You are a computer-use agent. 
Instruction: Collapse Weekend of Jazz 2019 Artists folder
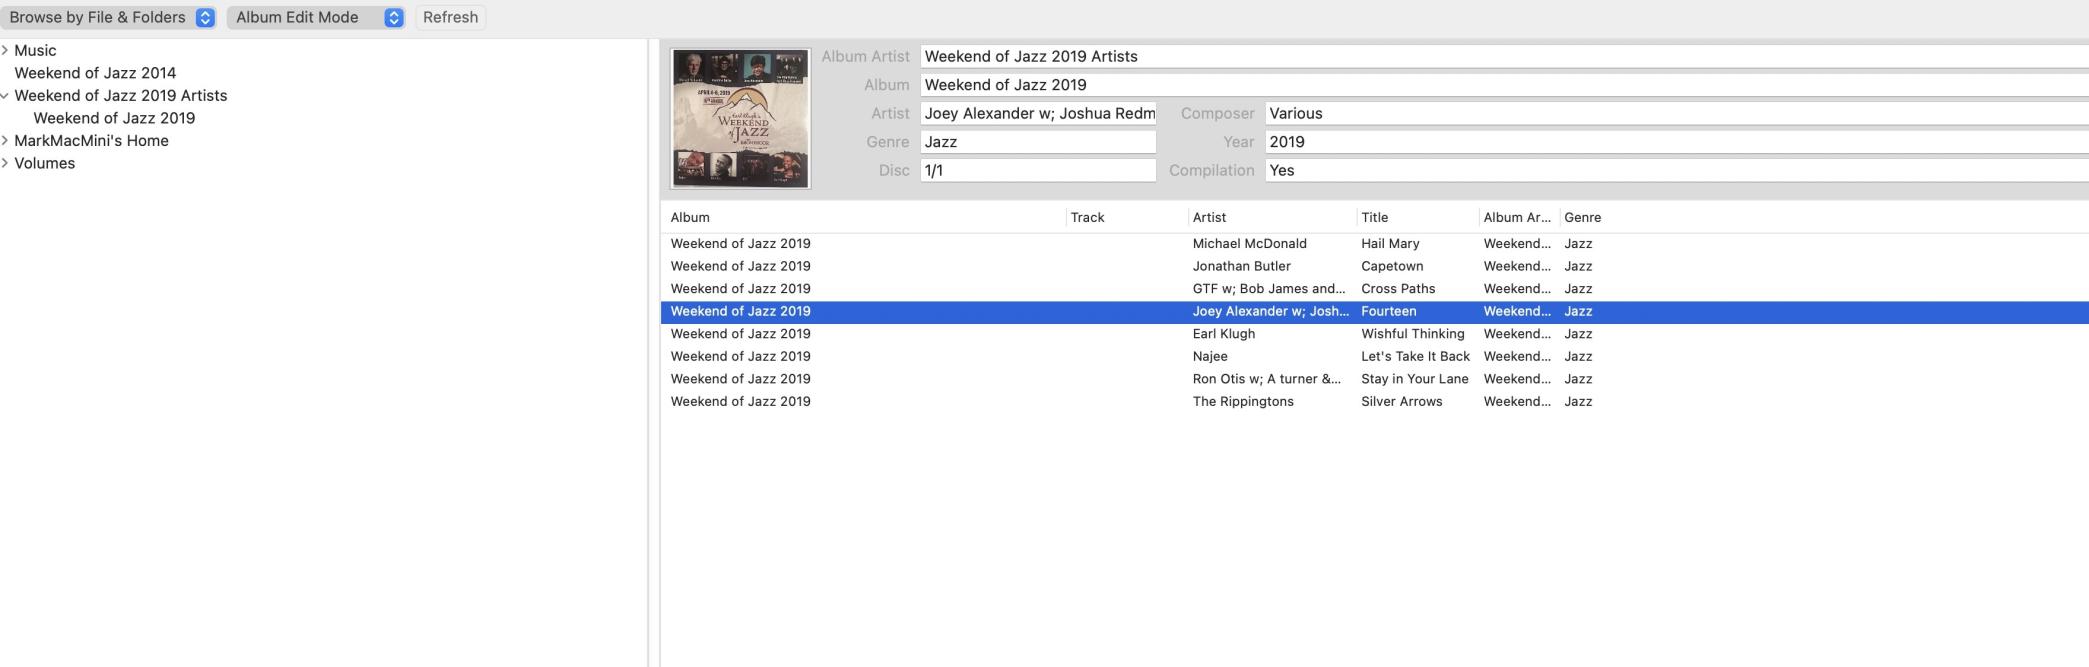(x=5, y=96)
